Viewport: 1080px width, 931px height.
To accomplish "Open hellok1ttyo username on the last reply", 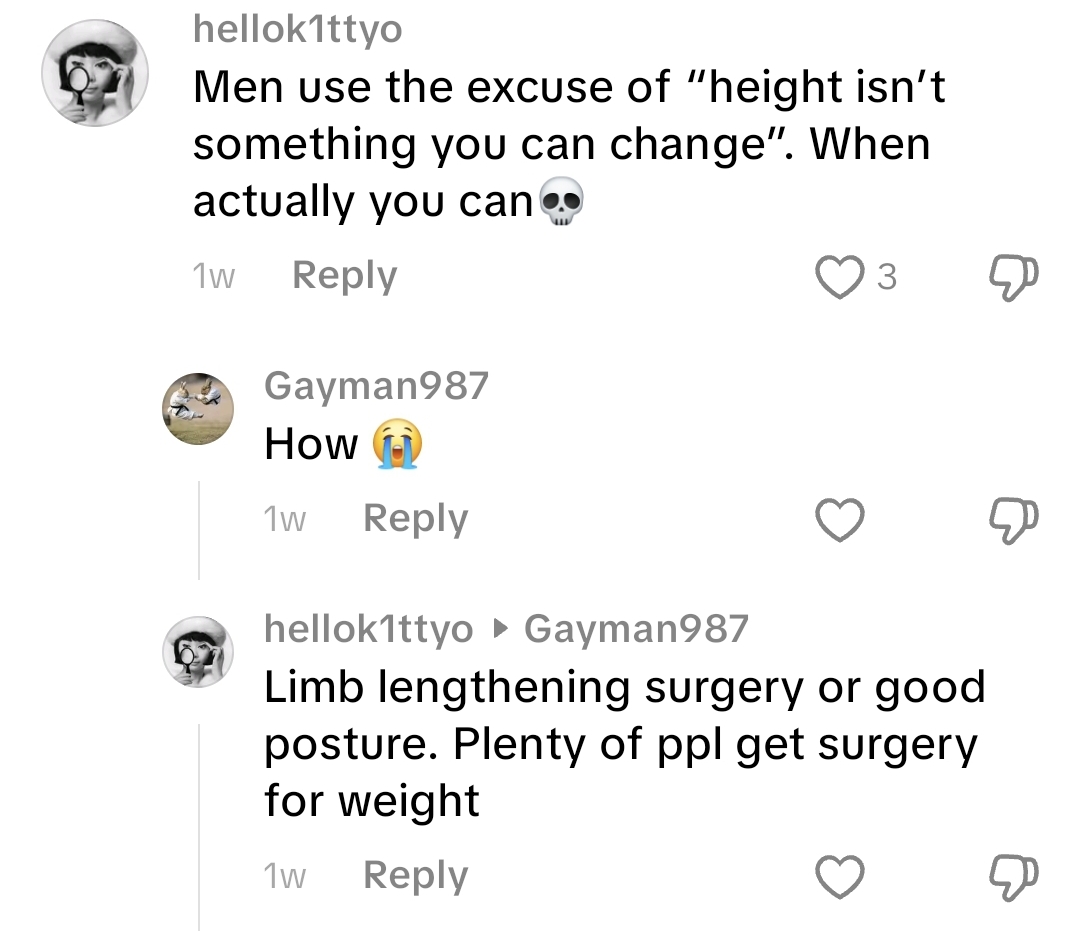I will pyautogui.click(x=368, y=629).
